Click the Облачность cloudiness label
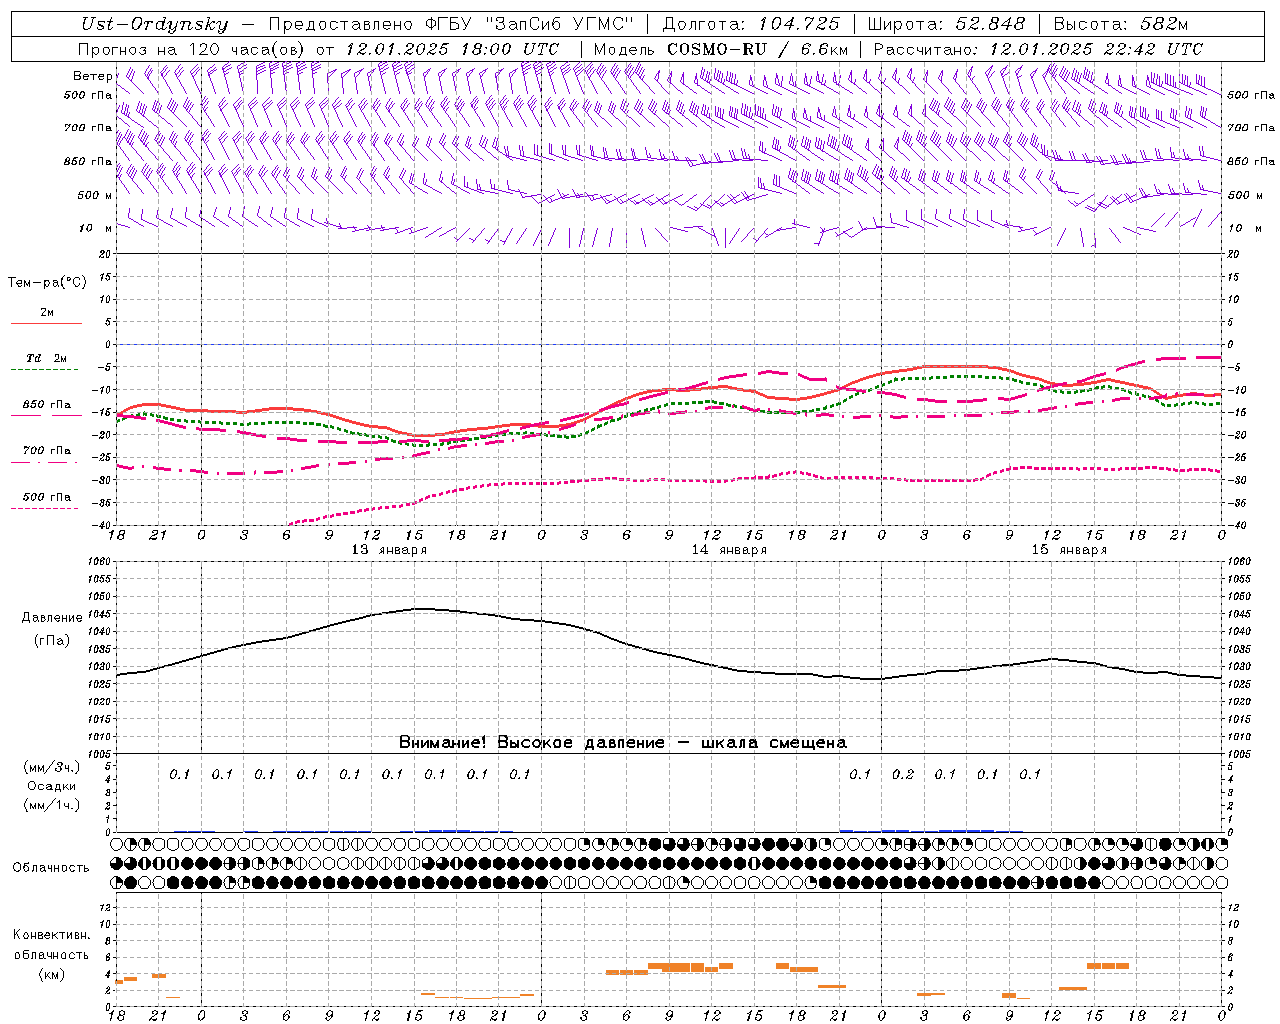1280x1024 pixels. pyautogui.click(x=51, y=868)
